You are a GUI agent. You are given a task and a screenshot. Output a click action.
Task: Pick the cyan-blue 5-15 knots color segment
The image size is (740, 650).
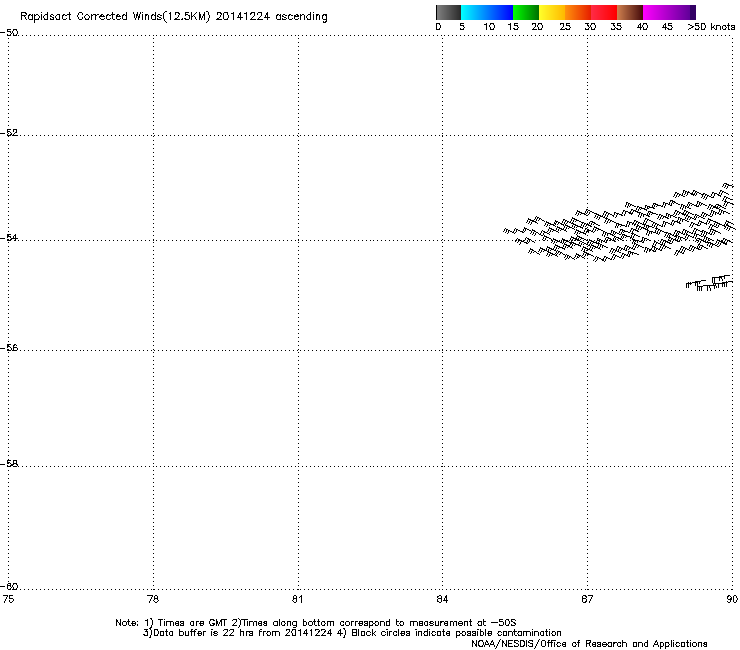click(487, 12)
